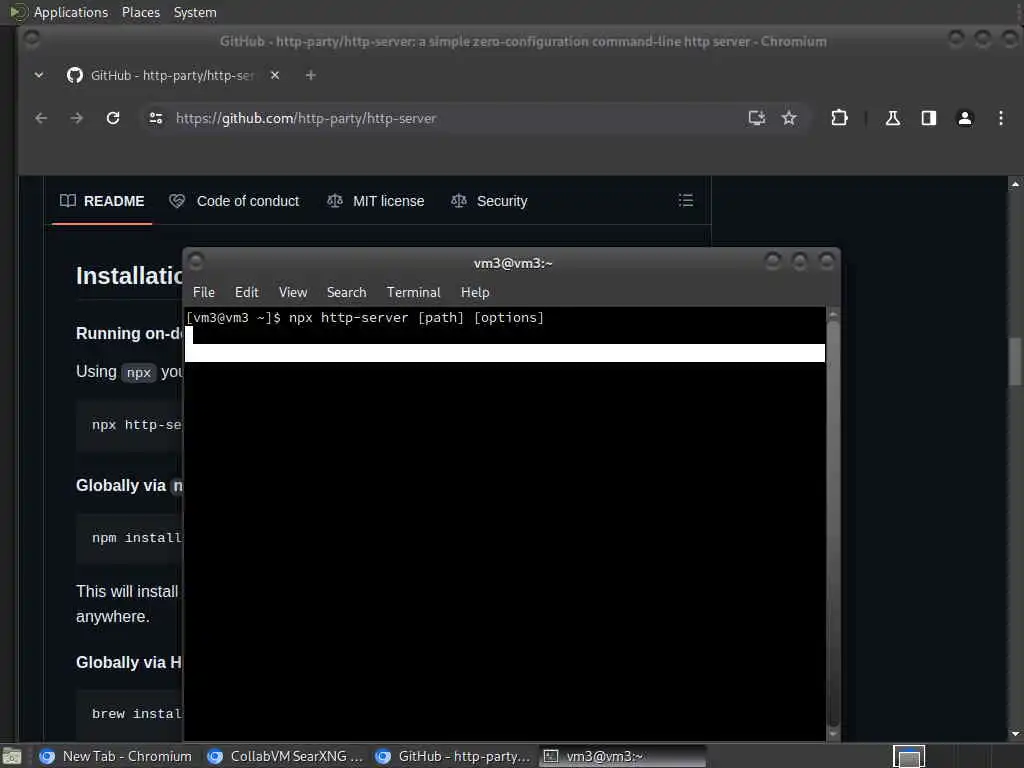This screenshot has height=768, width=1024.
Task: Switch to New Tab - Chromium taskbar window
Action: (x=116, y=756)
